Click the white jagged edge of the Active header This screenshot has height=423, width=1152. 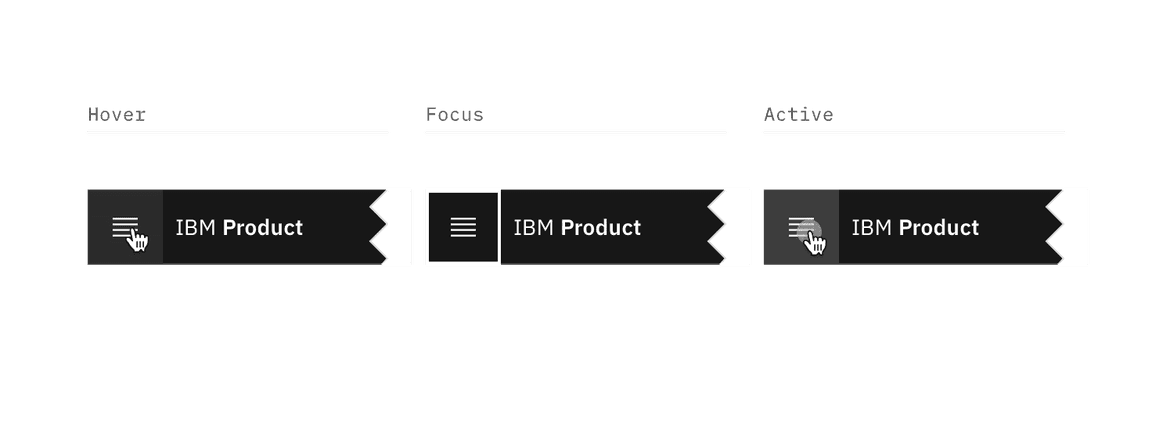[x=1075, y=227]
